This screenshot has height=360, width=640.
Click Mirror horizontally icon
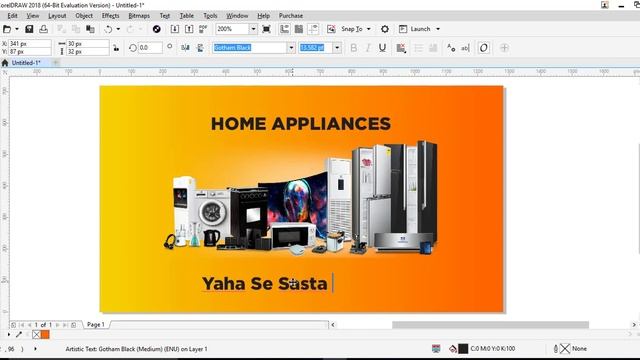coord(185,48)
